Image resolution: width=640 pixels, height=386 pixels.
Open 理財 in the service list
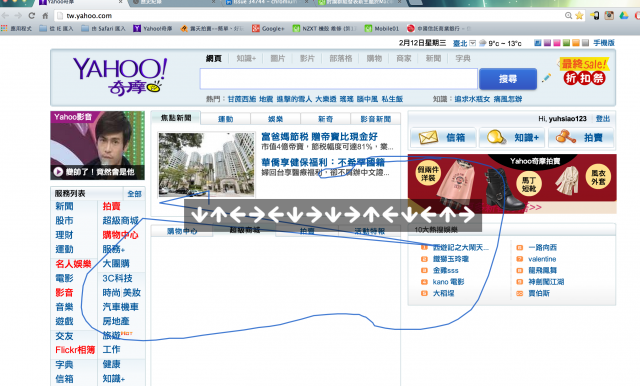(x=64, y=235)
